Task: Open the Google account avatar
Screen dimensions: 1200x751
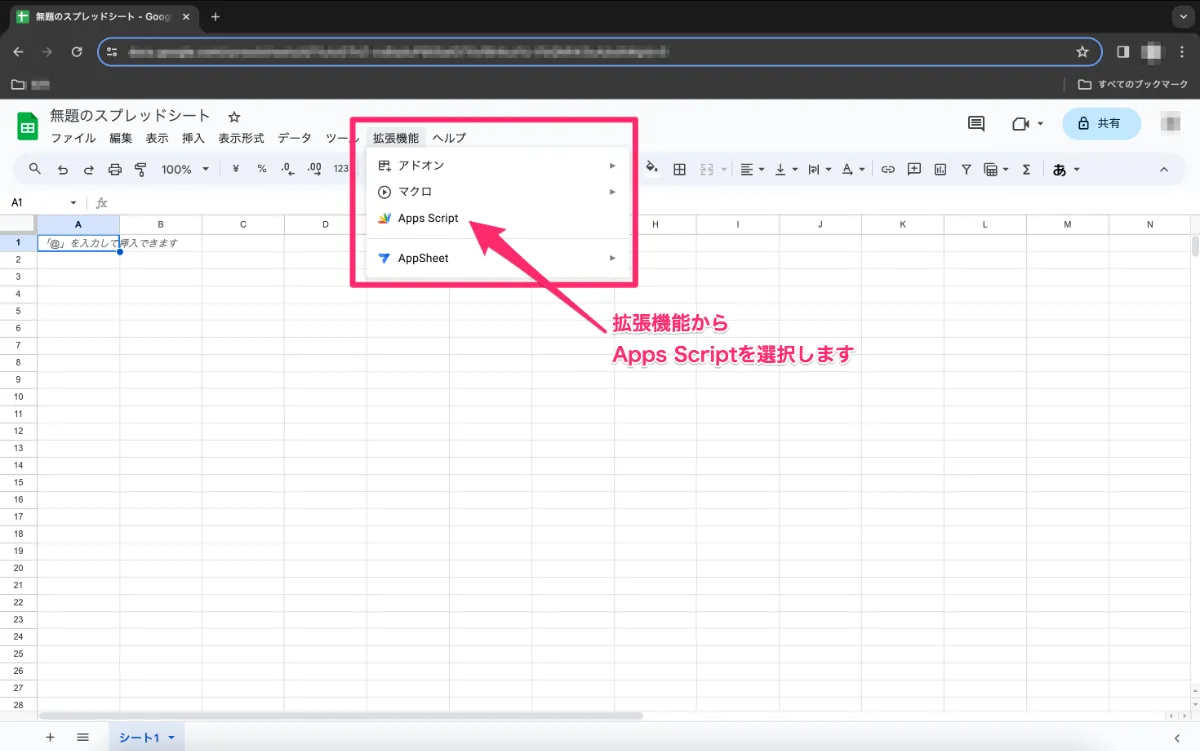Action: coord(1170,123)
